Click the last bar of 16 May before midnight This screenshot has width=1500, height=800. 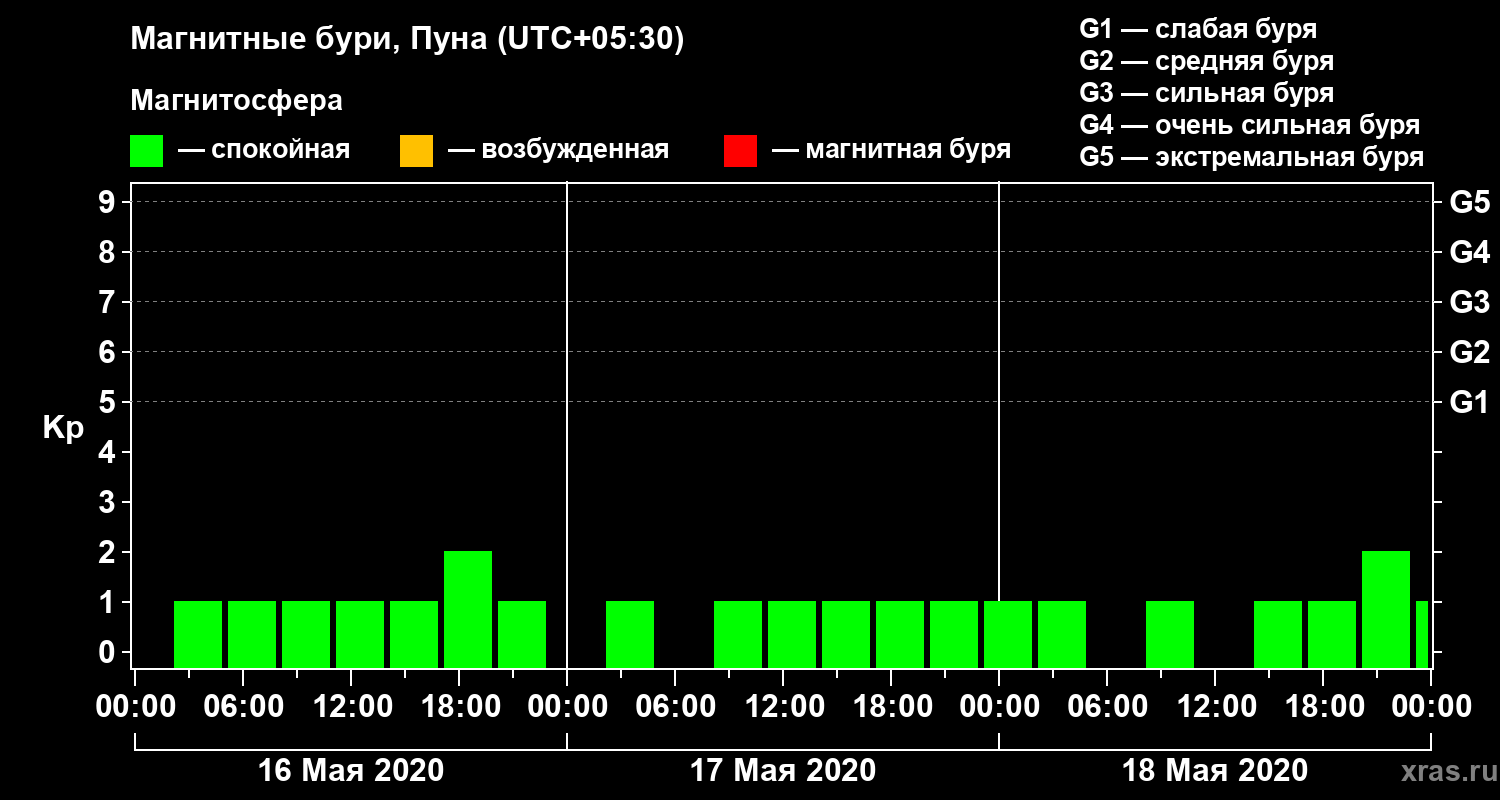pos(522,634)
